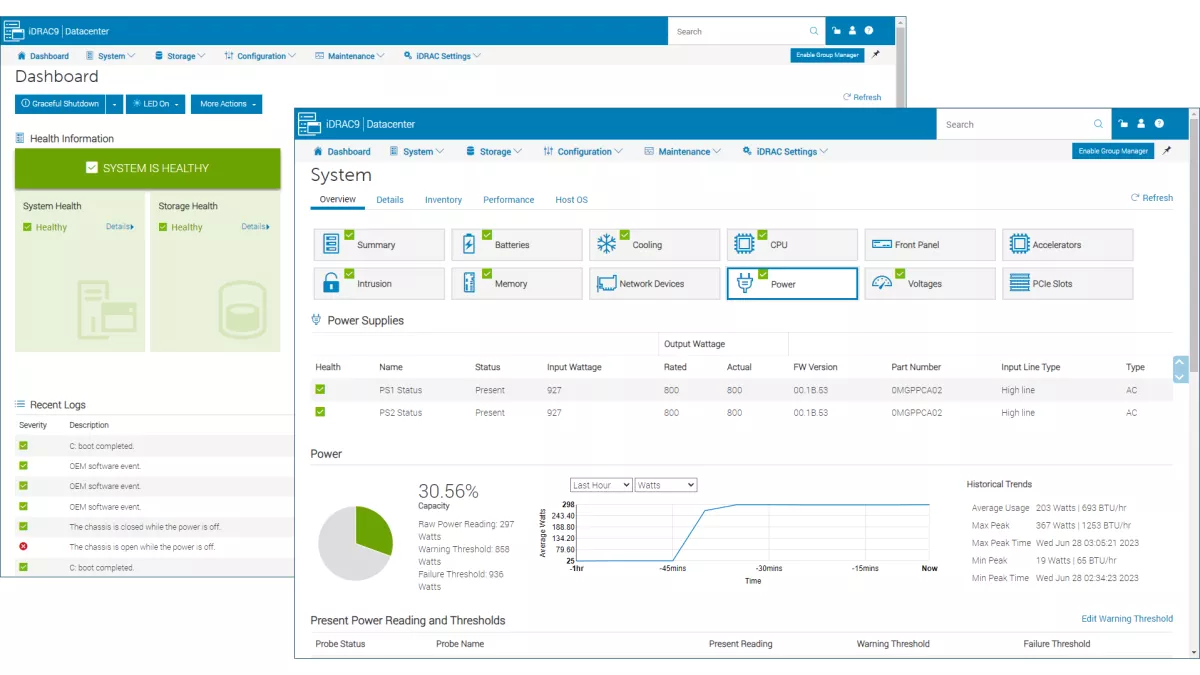Click the help icon in System window header

(1159, 124)
